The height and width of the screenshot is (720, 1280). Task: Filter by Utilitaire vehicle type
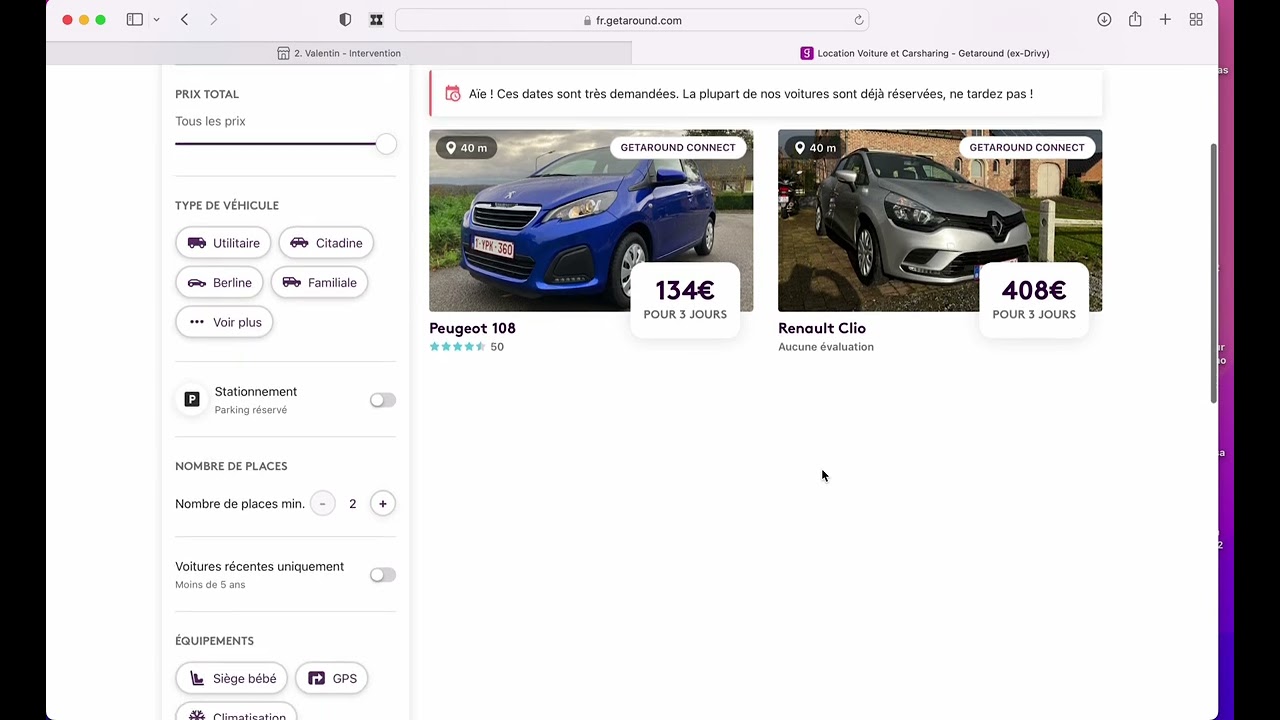click(x=223, y=243)
